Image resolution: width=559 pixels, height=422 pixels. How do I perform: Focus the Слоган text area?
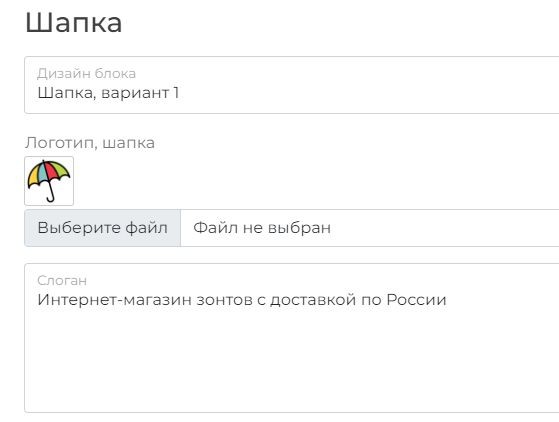coord(292,338)
